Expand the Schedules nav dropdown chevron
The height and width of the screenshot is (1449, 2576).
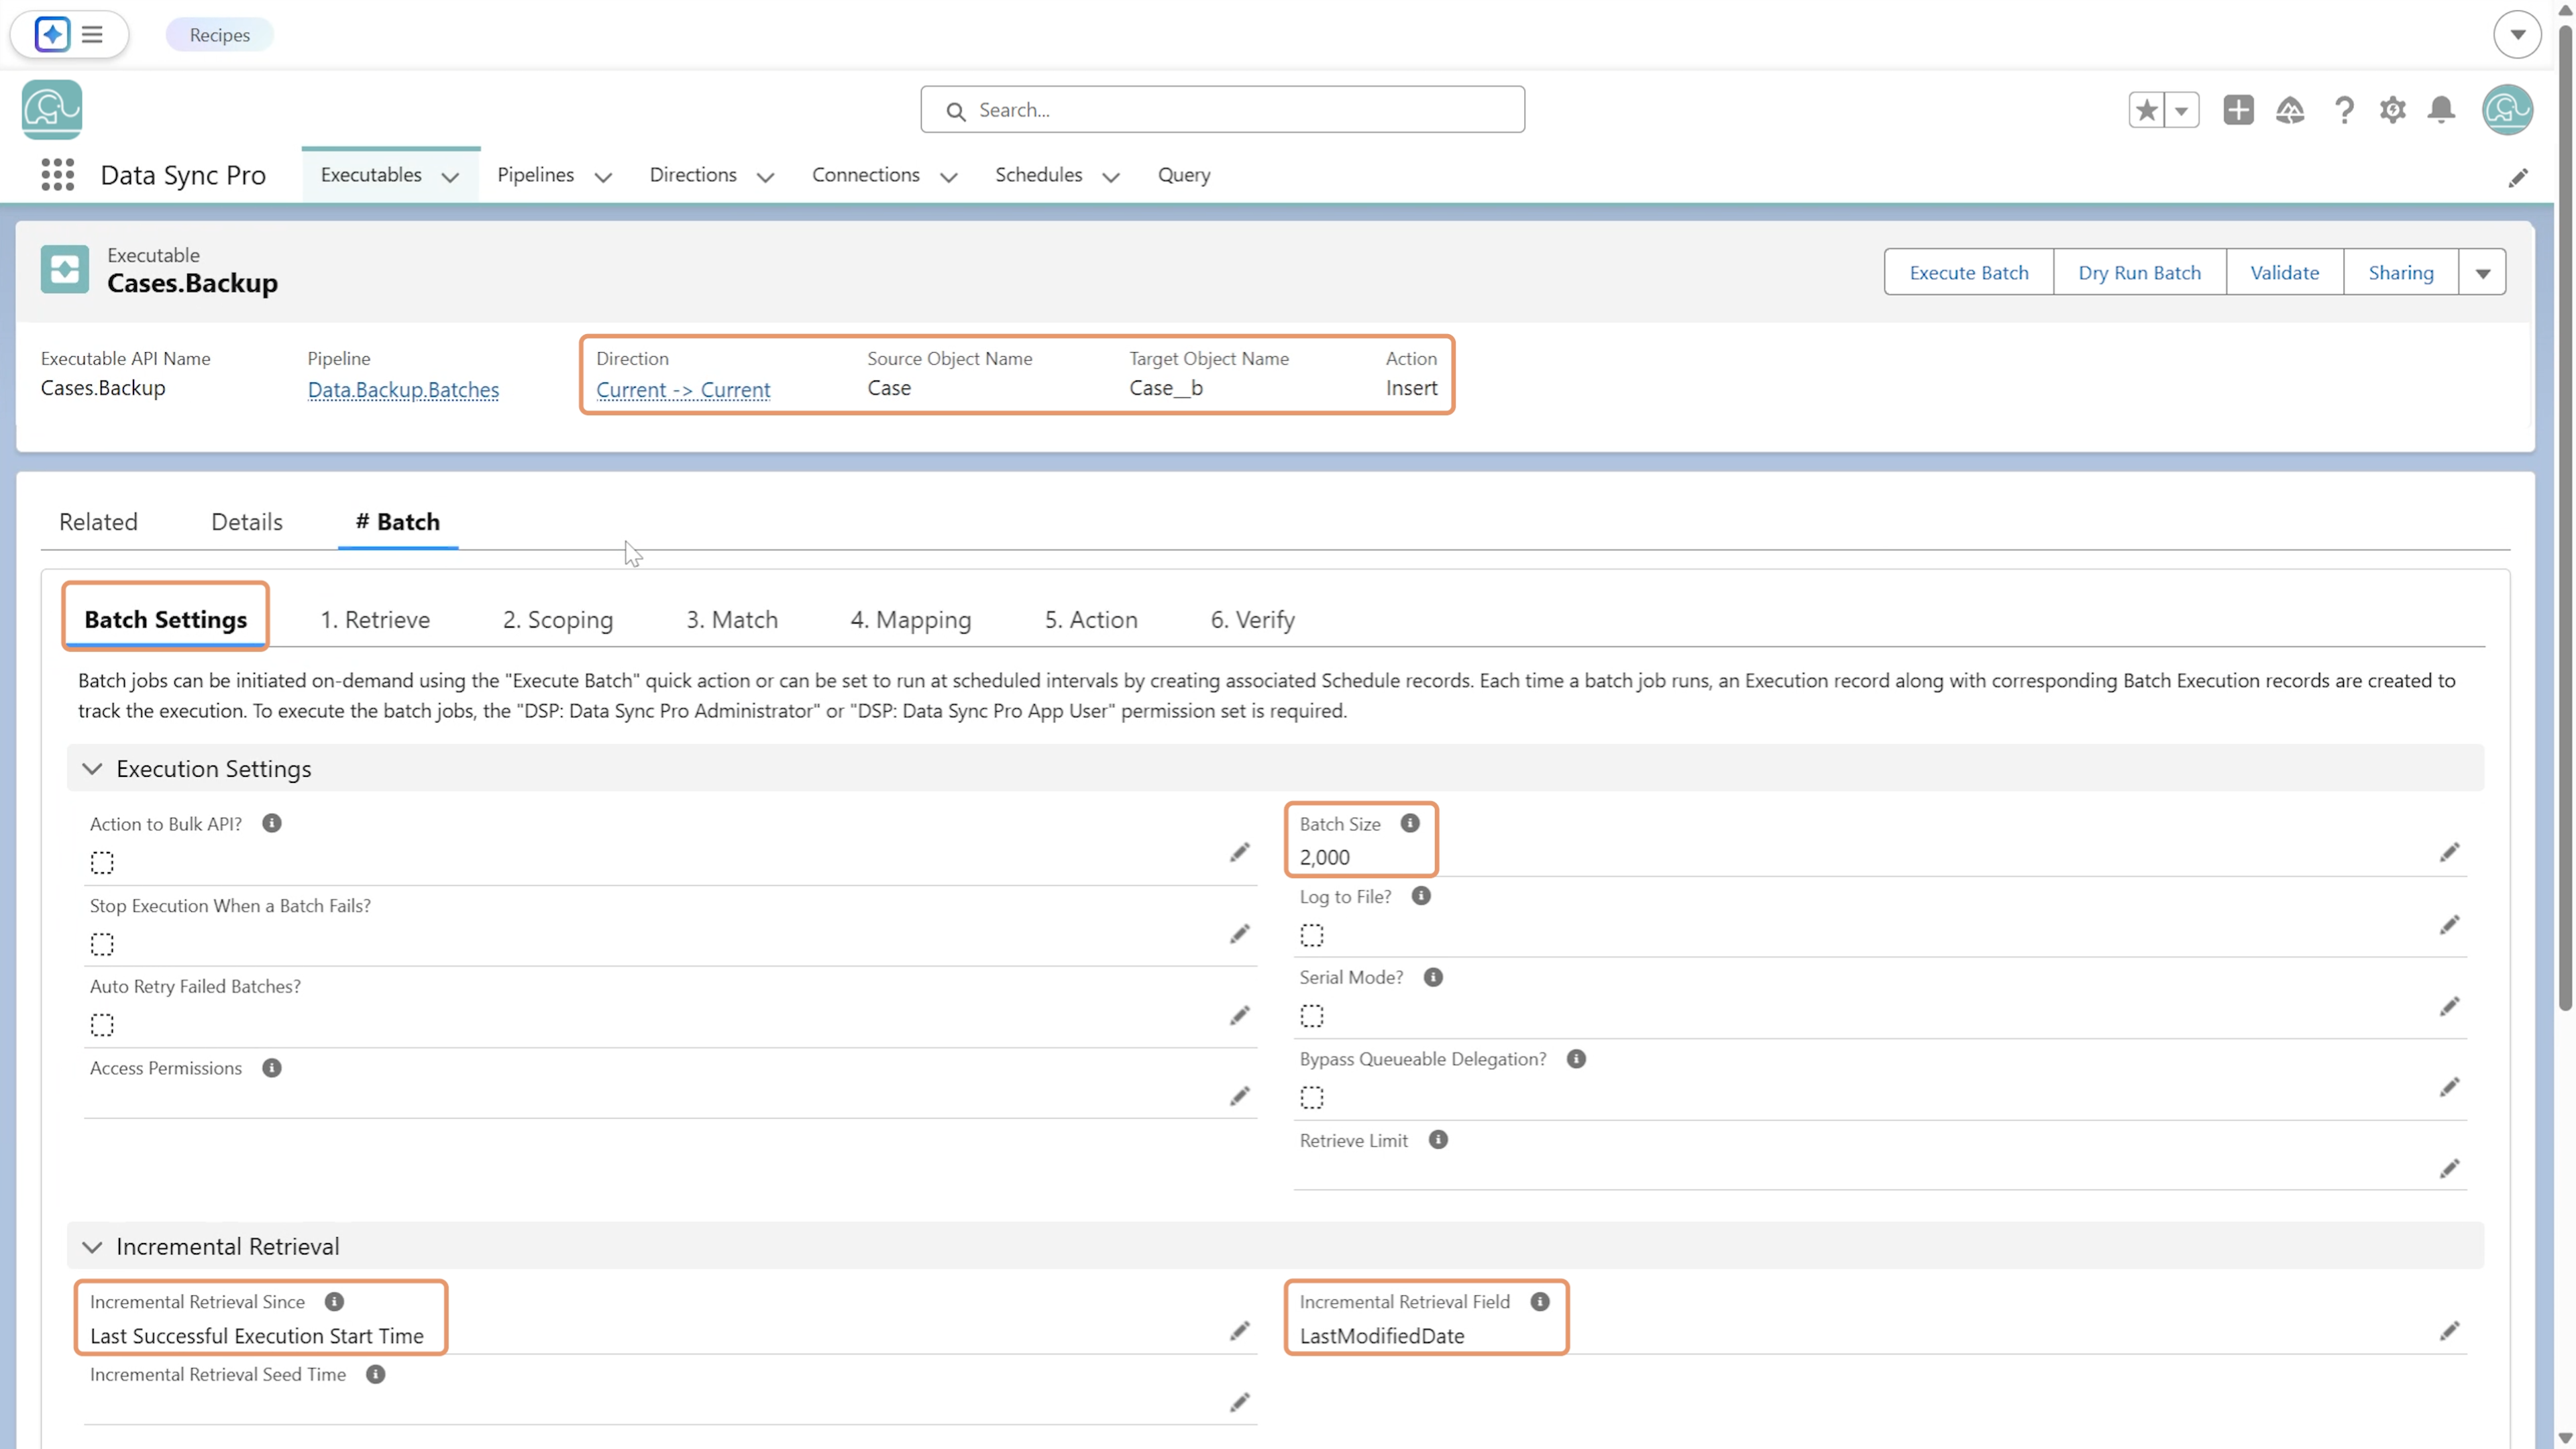click(x=1110, y=177)
